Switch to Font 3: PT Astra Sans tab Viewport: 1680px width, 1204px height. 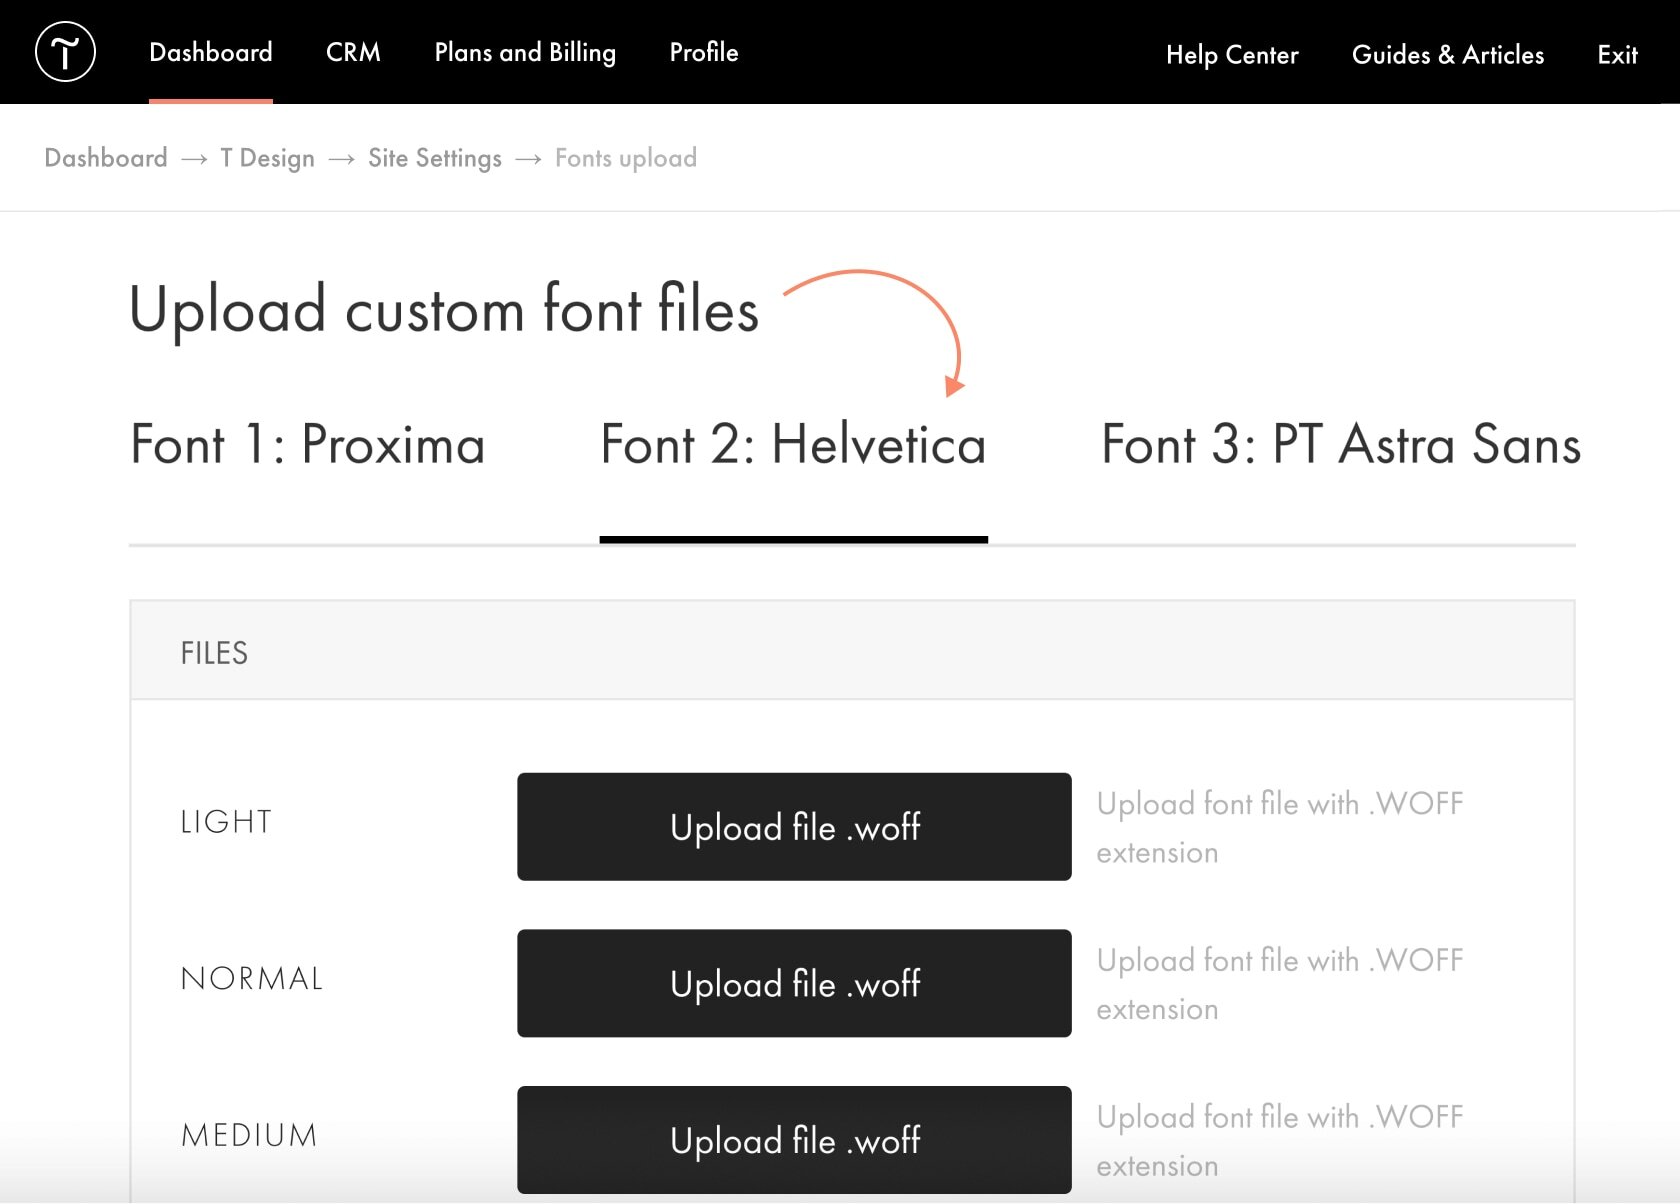[1340, 445]
